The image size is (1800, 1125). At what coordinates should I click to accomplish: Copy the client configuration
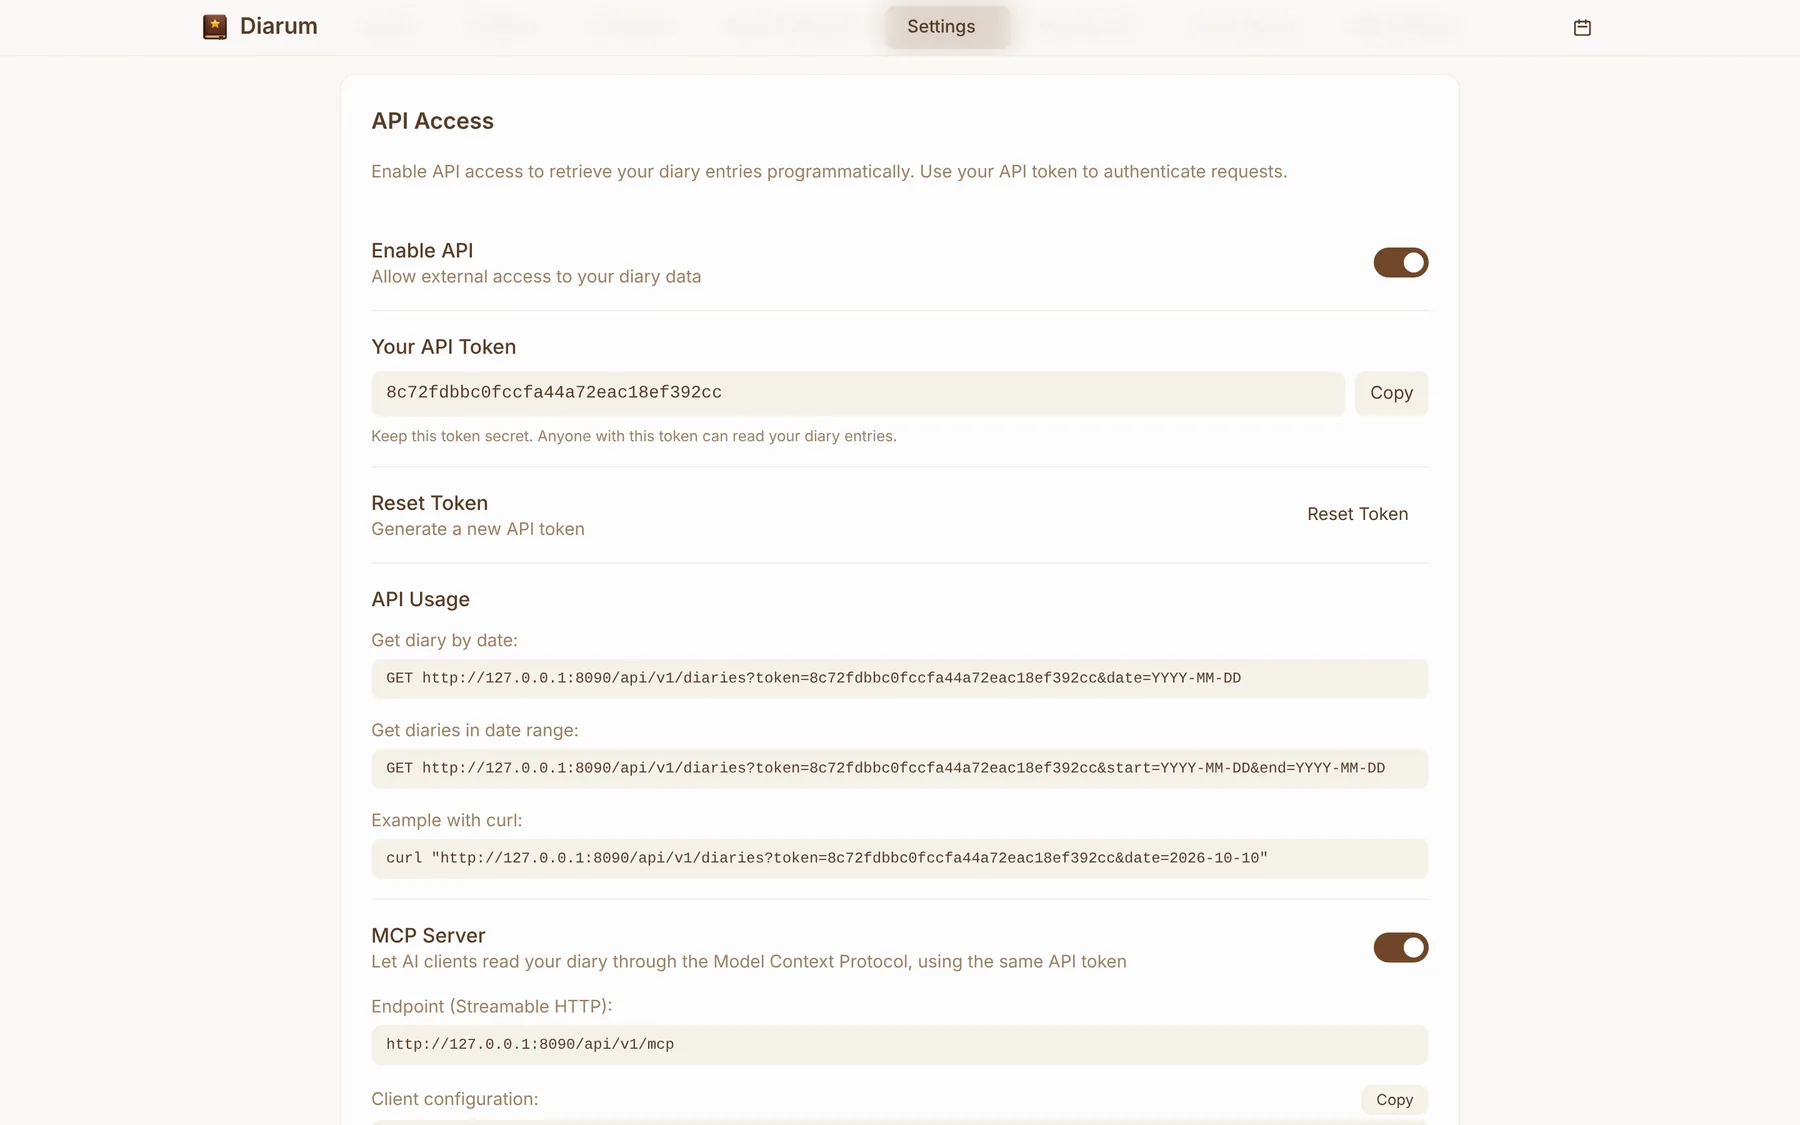pos(1394,1100)
